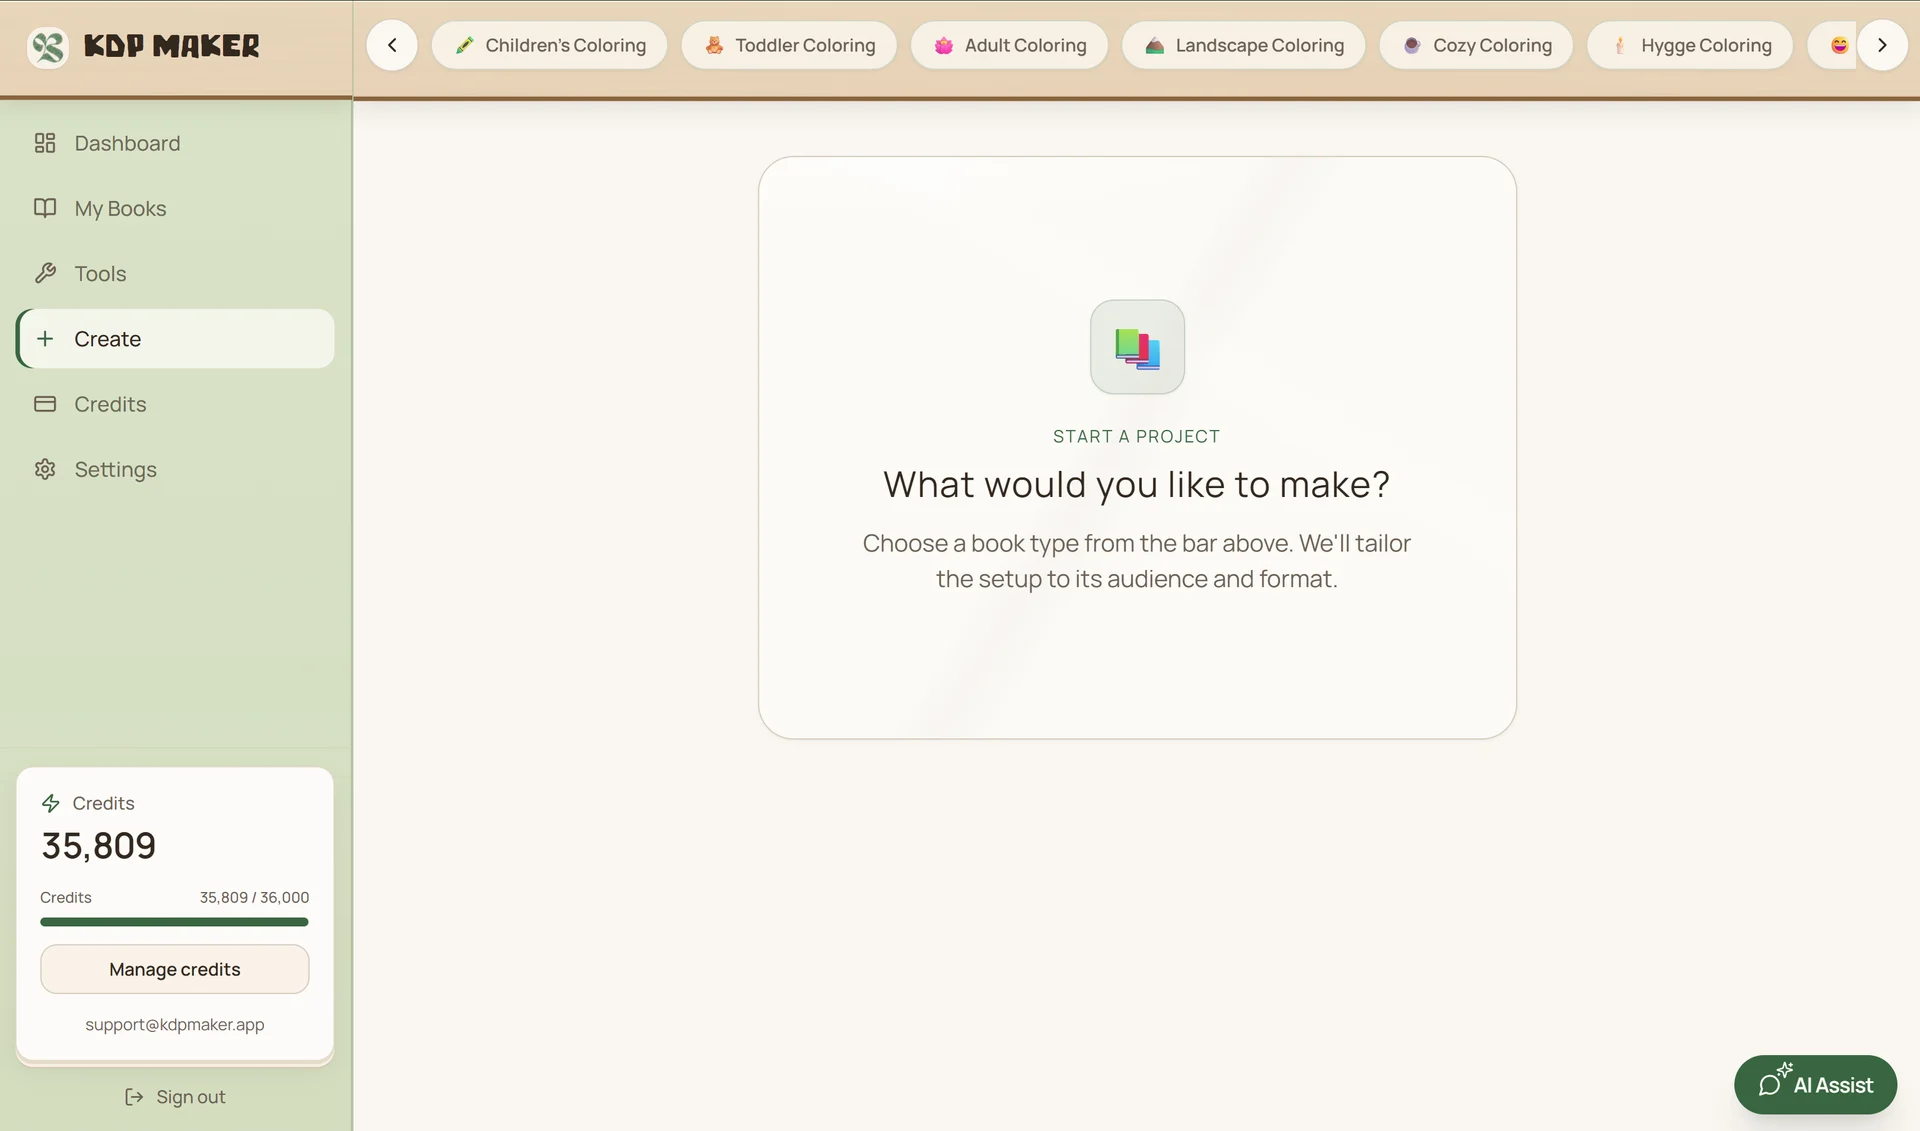The height and width of the screenshot is (1131, 1920).
Task: Click the 35,809 / 36,000 credits text
Action: tap(254, 897)
